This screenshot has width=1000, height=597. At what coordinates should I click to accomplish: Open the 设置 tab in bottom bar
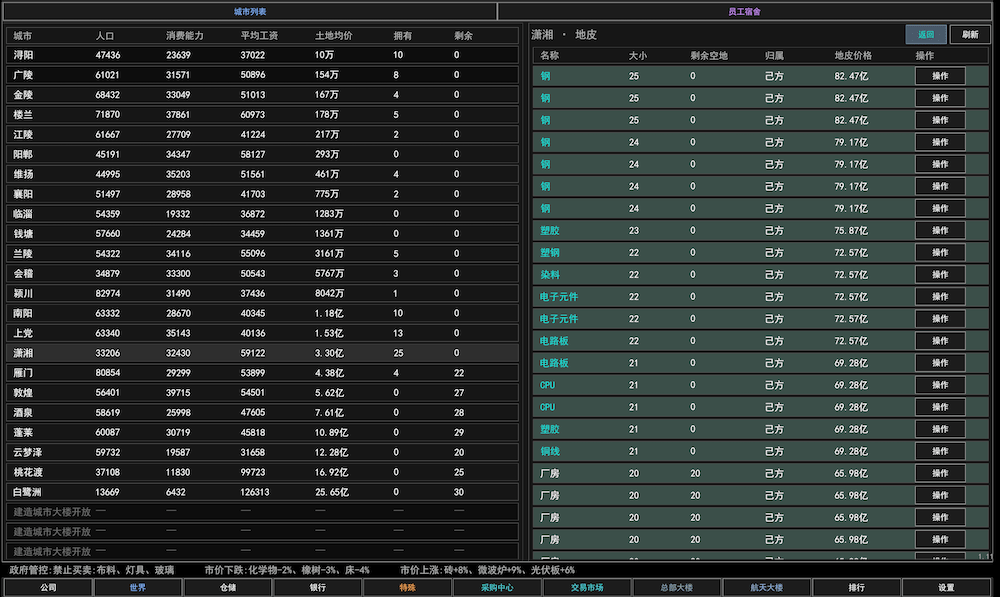946,587
